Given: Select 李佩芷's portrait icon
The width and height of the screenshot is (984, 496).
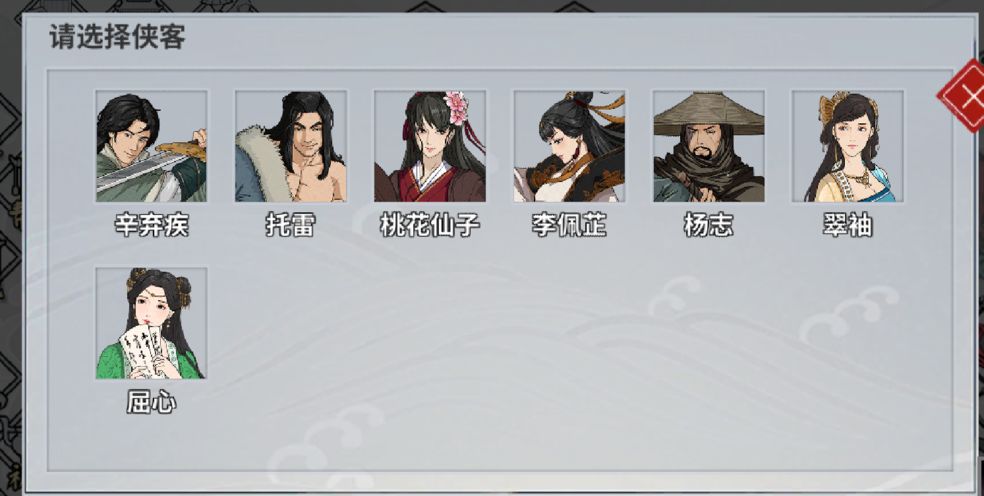Looking at the screenshot, I should pyautogui.click(x=569, y=146).
